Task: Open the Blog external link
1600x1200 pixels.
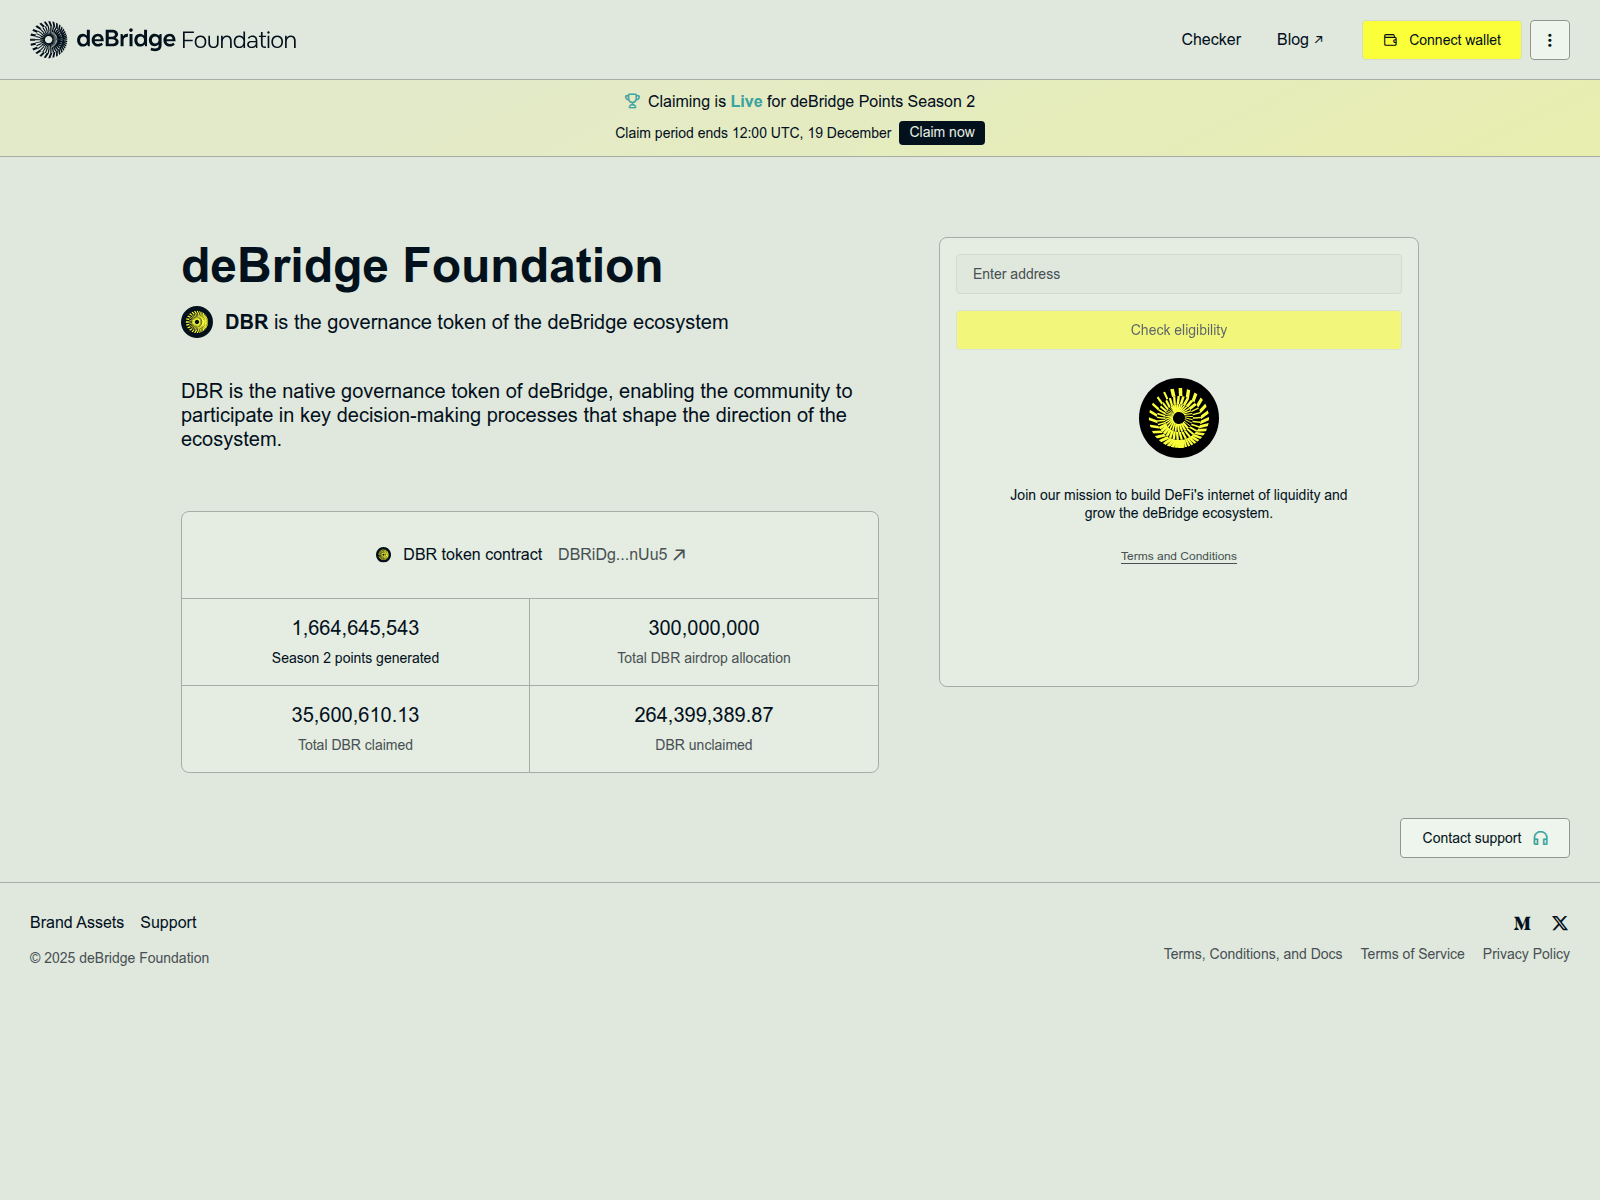Action: click(1299, 40)
